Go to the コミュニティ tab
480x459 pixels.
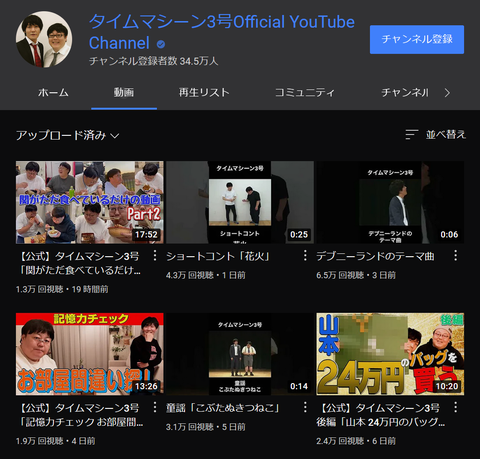tap(304, 92)
